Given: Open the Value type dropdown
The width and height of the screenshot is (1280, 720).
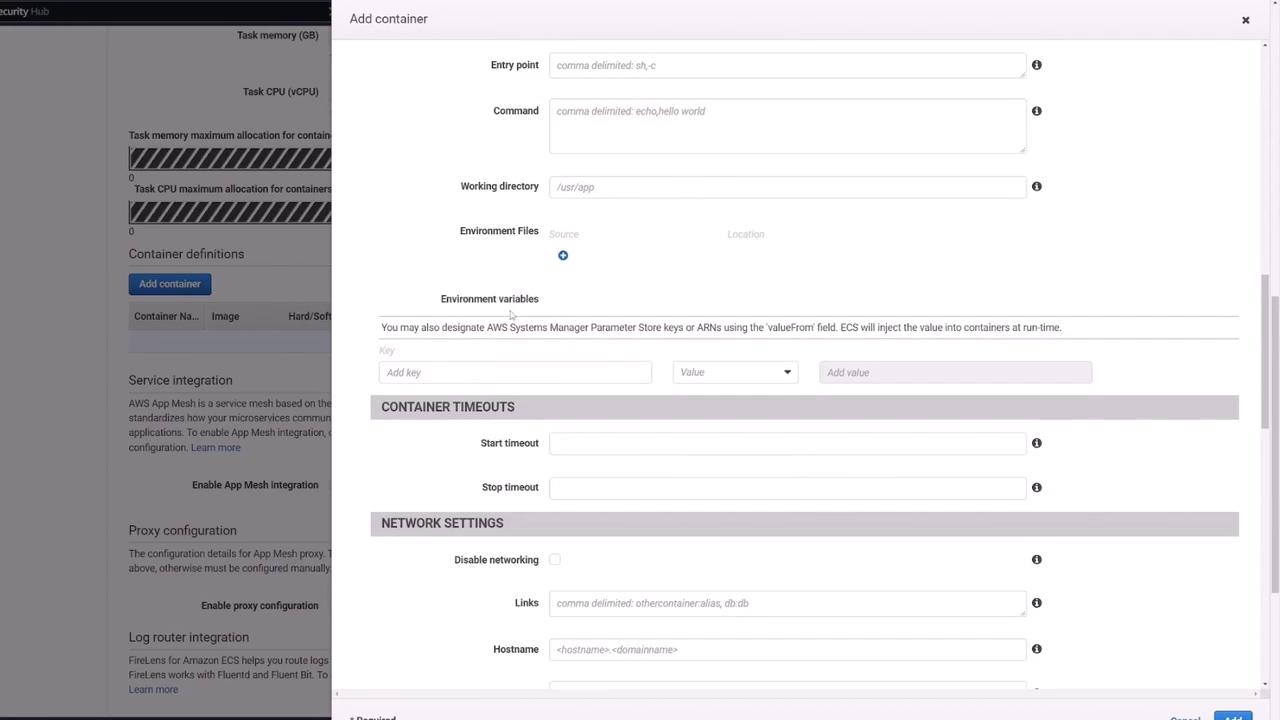Looking at the screenshot, I should (735, 372).
